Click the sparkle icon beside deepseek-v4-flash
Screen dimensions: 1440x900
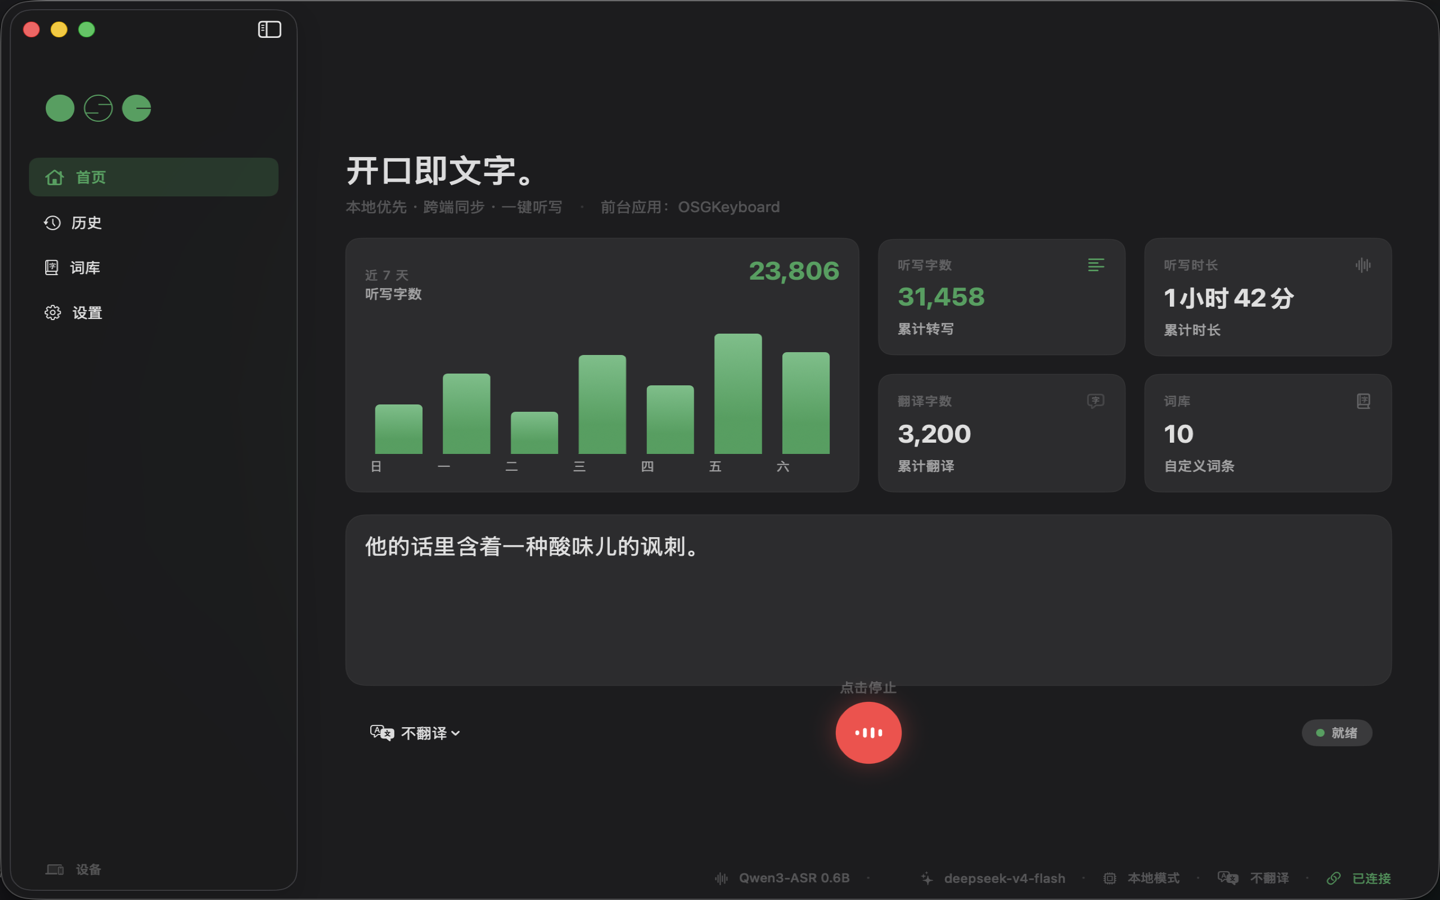click(x=927, y=878)
